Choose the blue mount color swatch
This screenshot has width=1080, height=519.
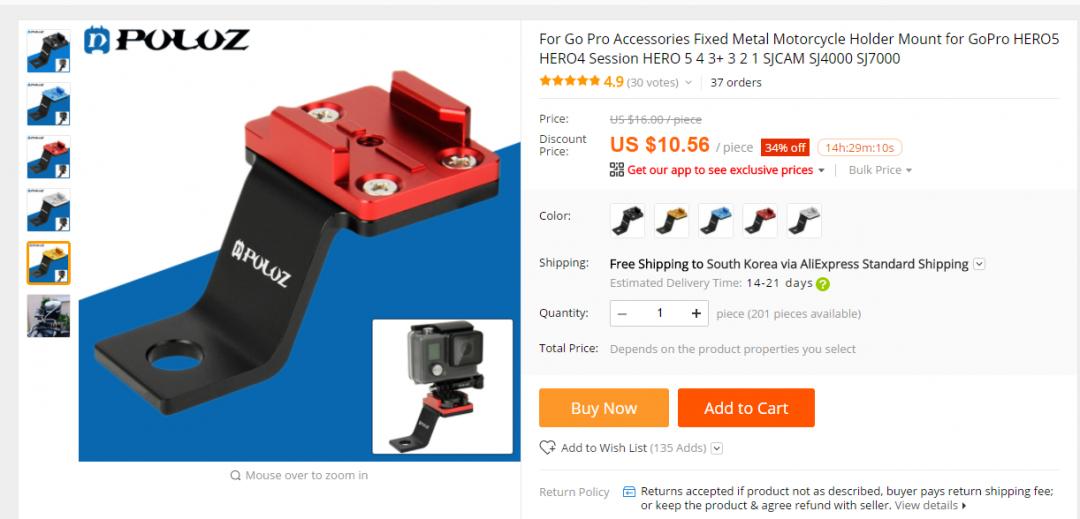716,221
